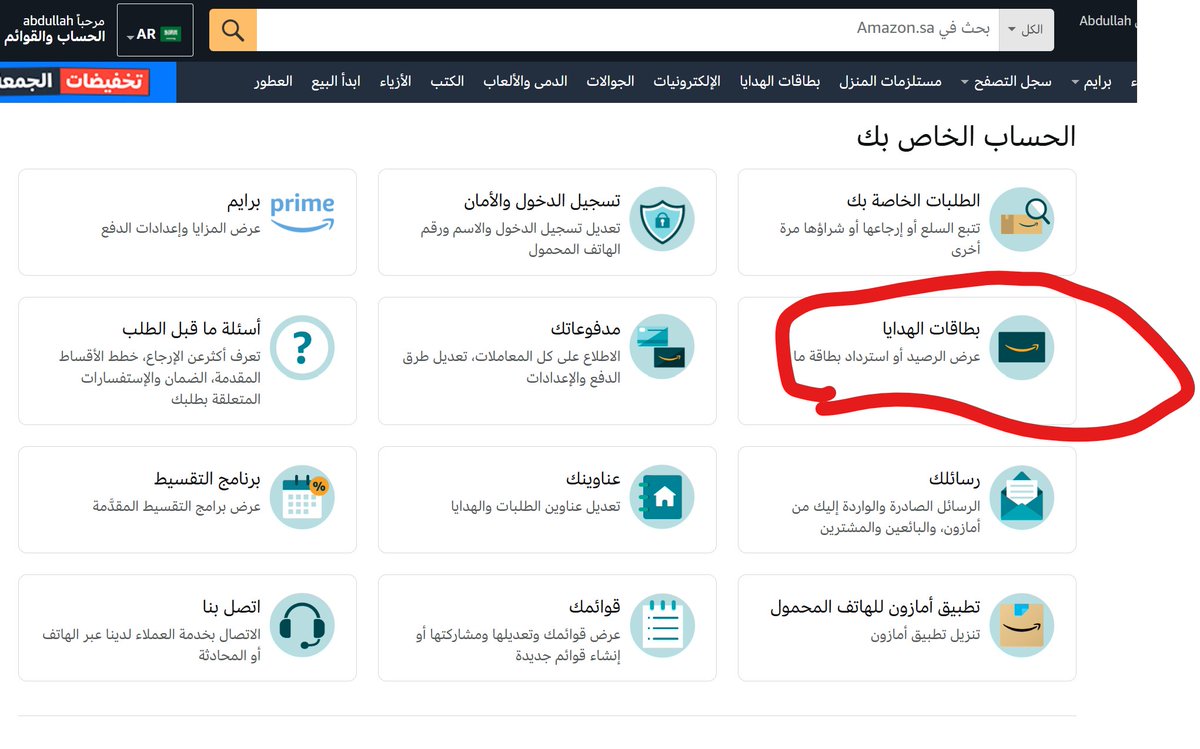Open the بطاقات الهدايا card title
1200x749 pixels.
click(930, 330)
